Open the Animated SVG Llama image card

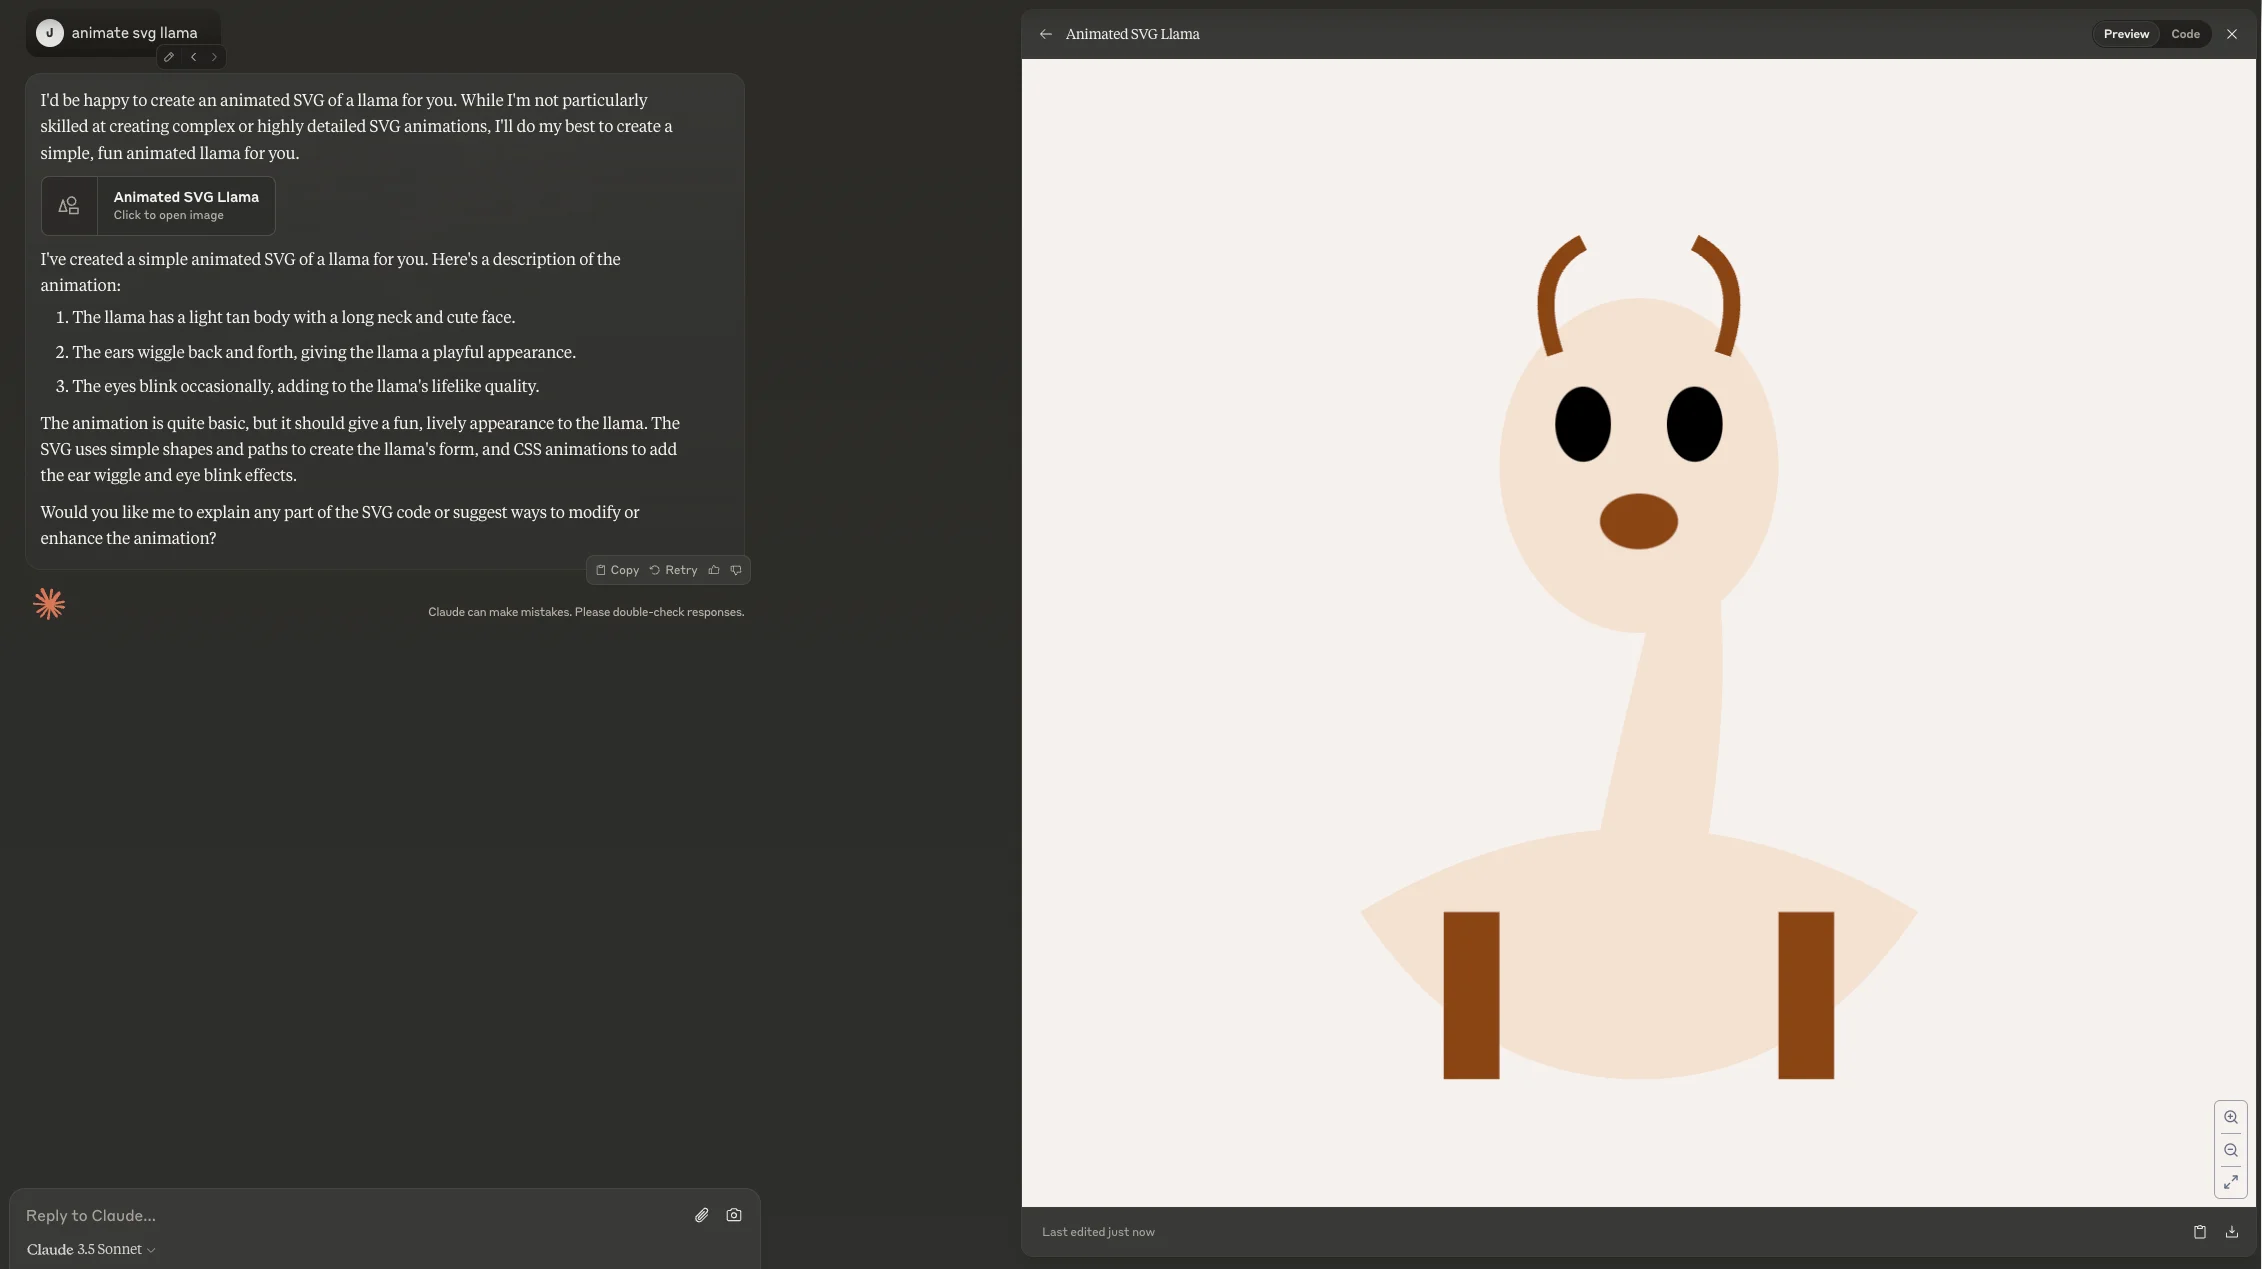pyautogui.click(x=158, y=206)
